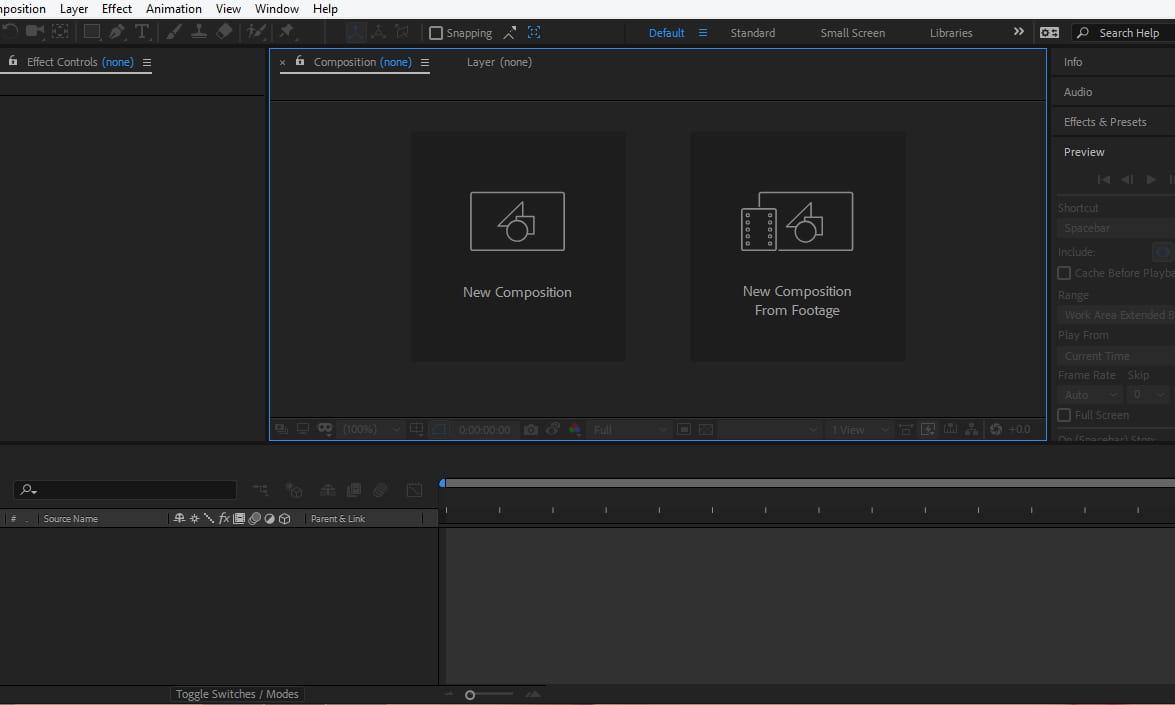This screenshot has height=705, width=1175.
Task: Check Cache Before Playback in Preview panel
Action: coord(1063,272)
